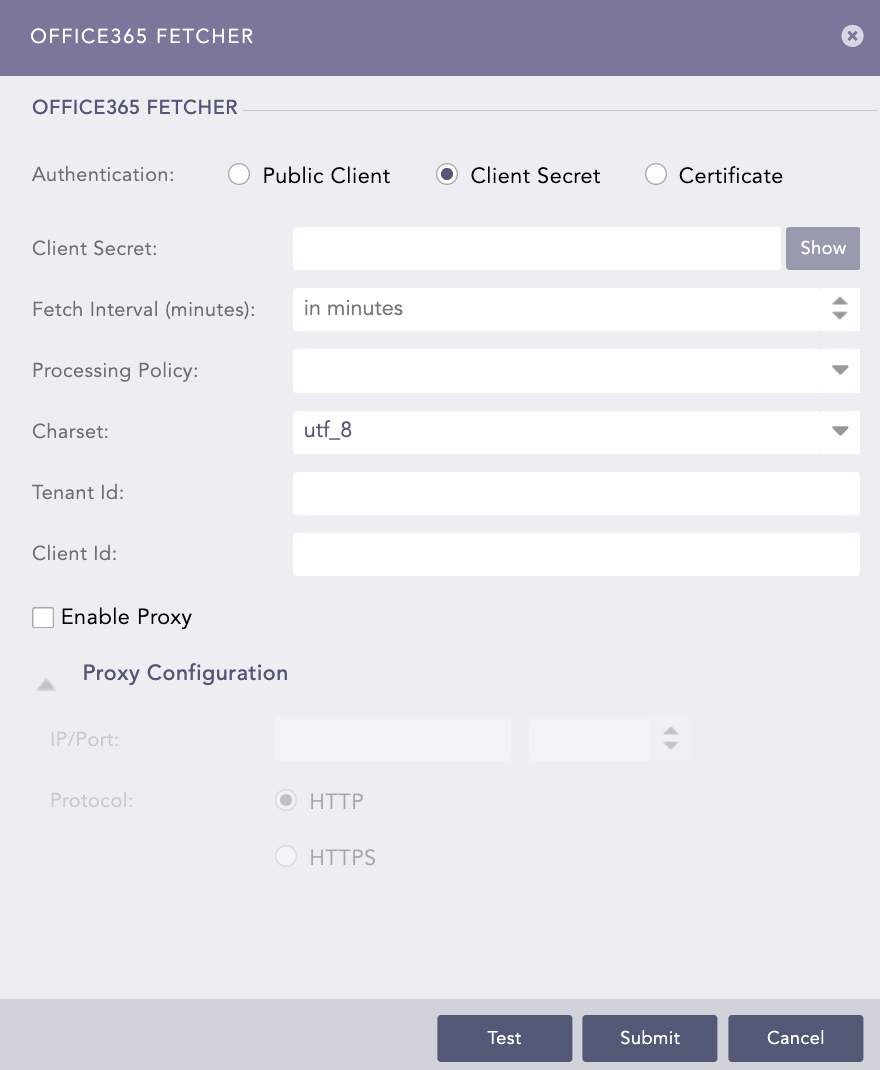The height and width of the screenshot is (1070, 880).
Task: Choose Certificate authentication radio button
Action: click(x=656, y=175)
